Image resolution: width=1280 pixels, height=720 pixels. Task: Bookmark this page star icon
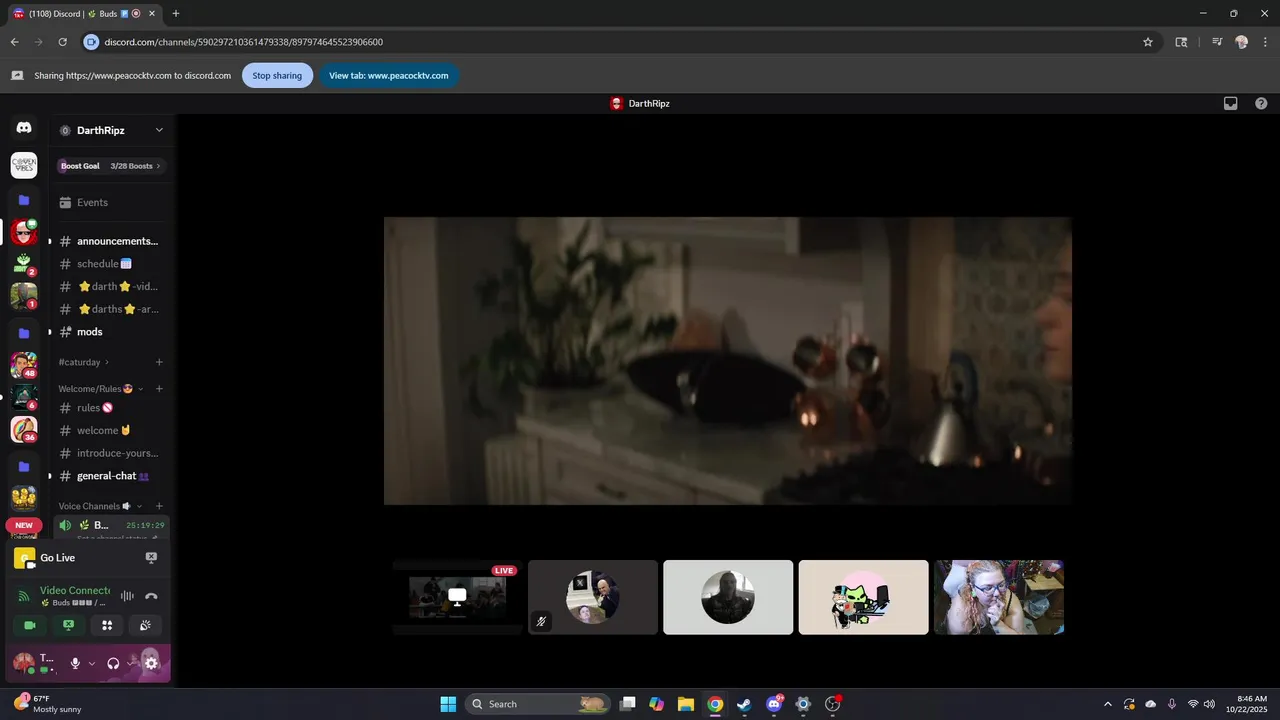pos(1148,42)
